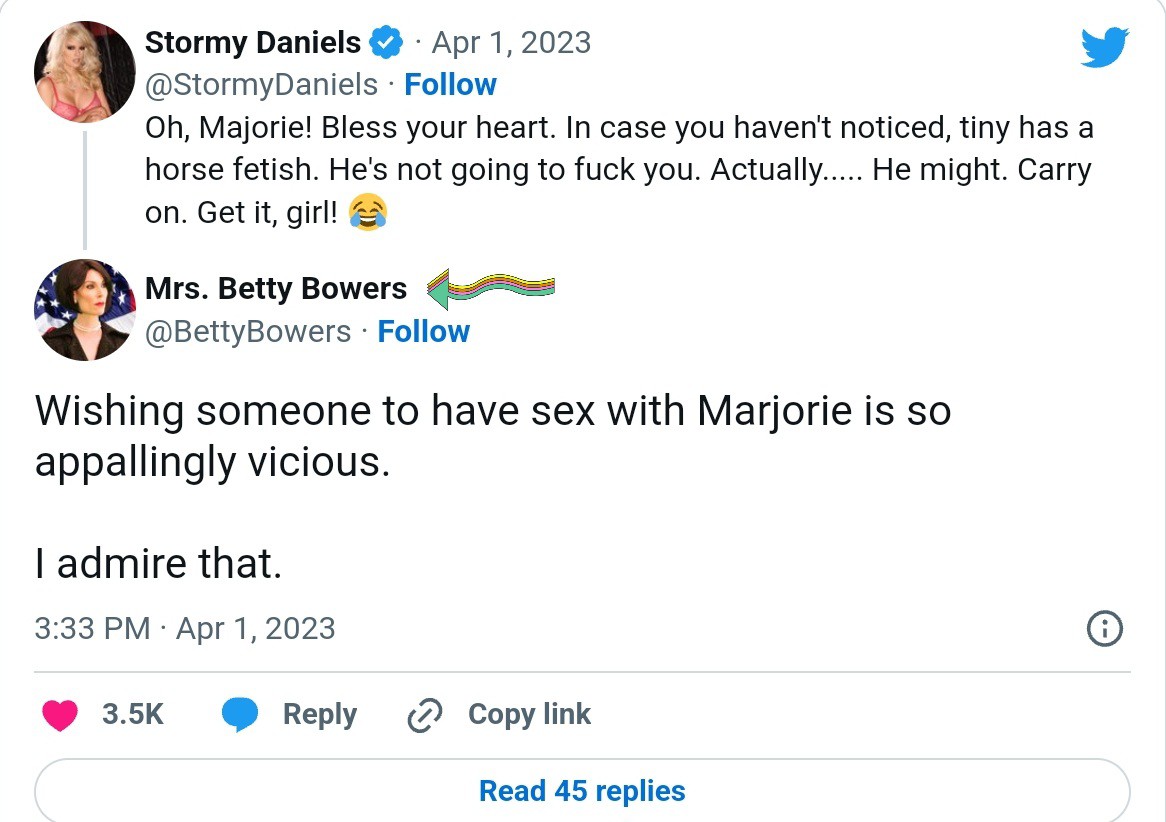Open the tweet info circle icon
The image size is (1166, 822).
1104,629
